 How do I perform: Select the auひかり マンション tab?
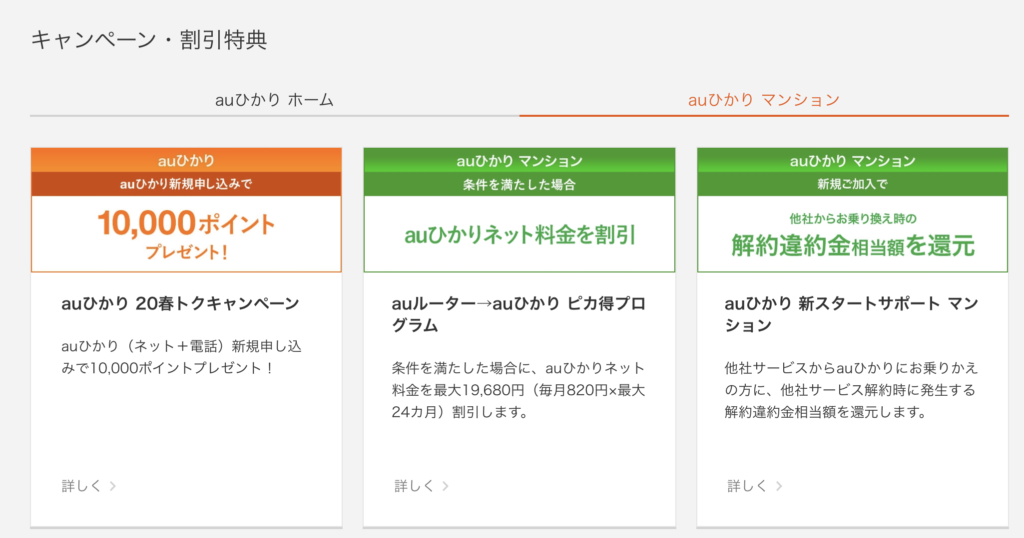[x=763, y=100]
